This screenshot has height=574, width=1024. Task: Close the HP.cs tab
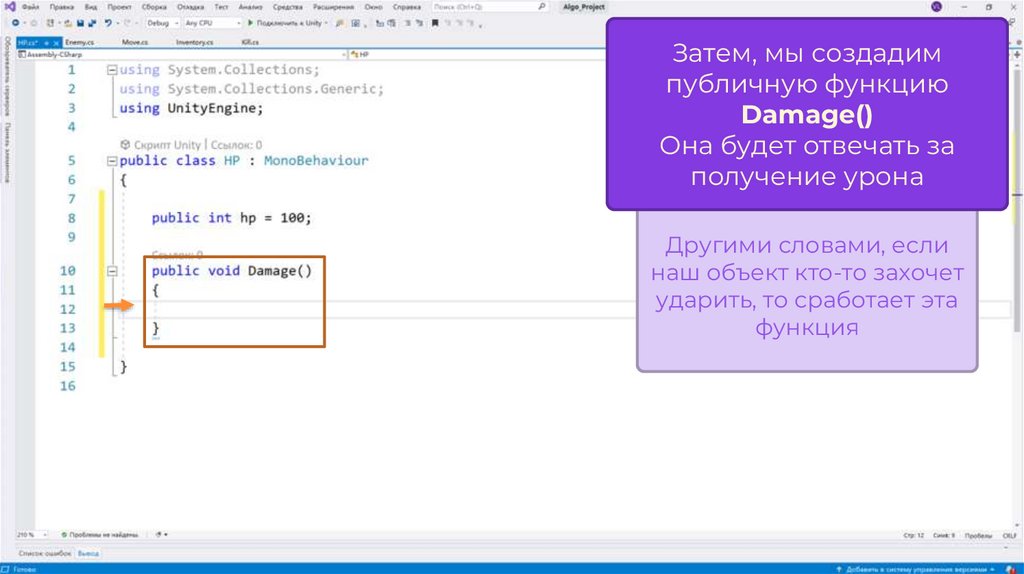(x=56, y=42)
